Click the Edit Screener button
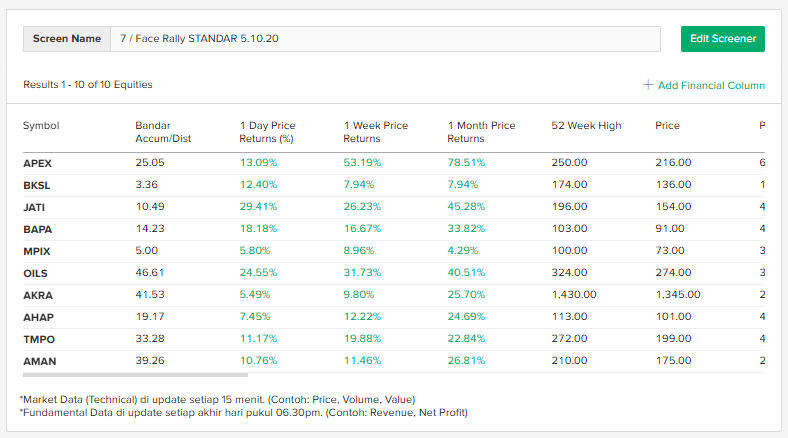 (722, 39)
